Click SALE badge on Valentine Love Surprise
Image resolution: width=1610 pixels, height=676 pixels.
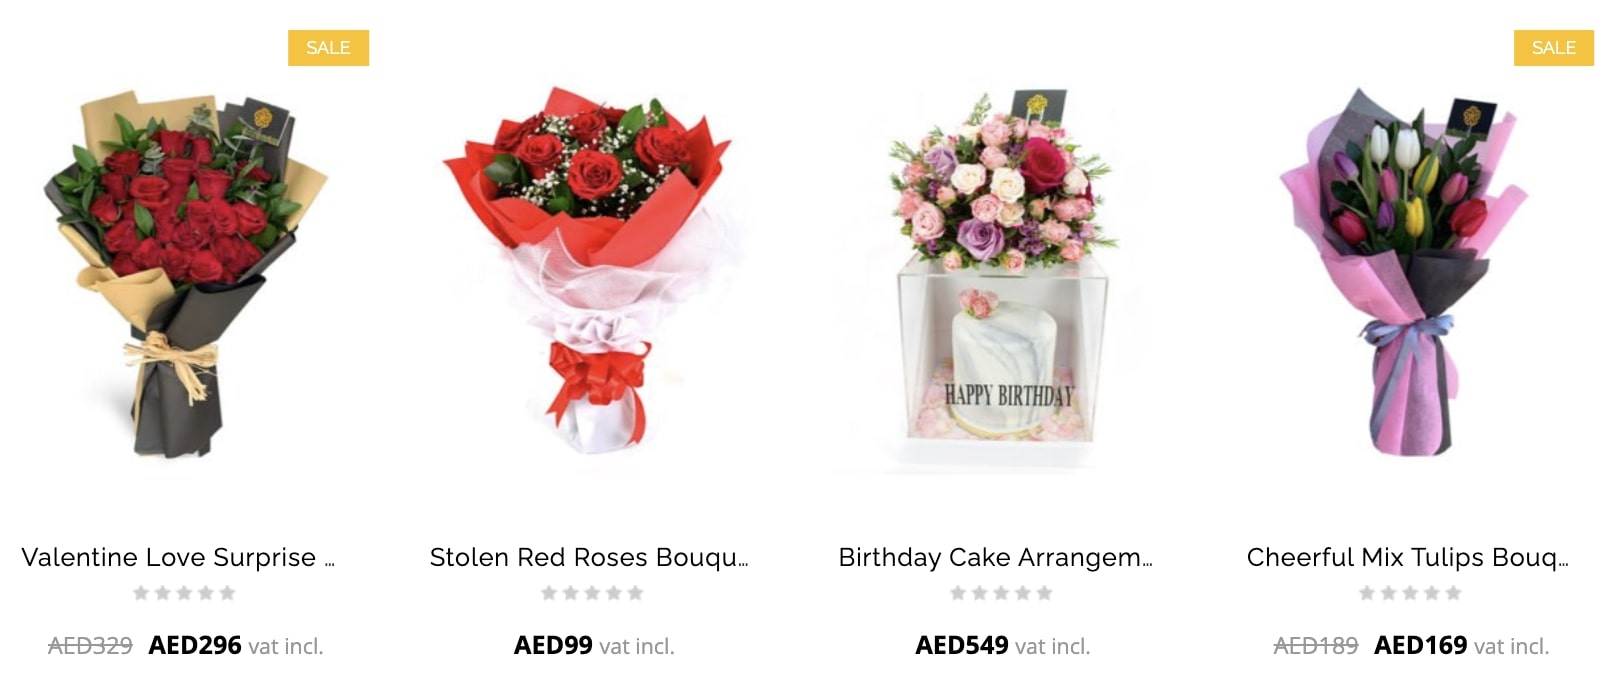coord(328,48)
